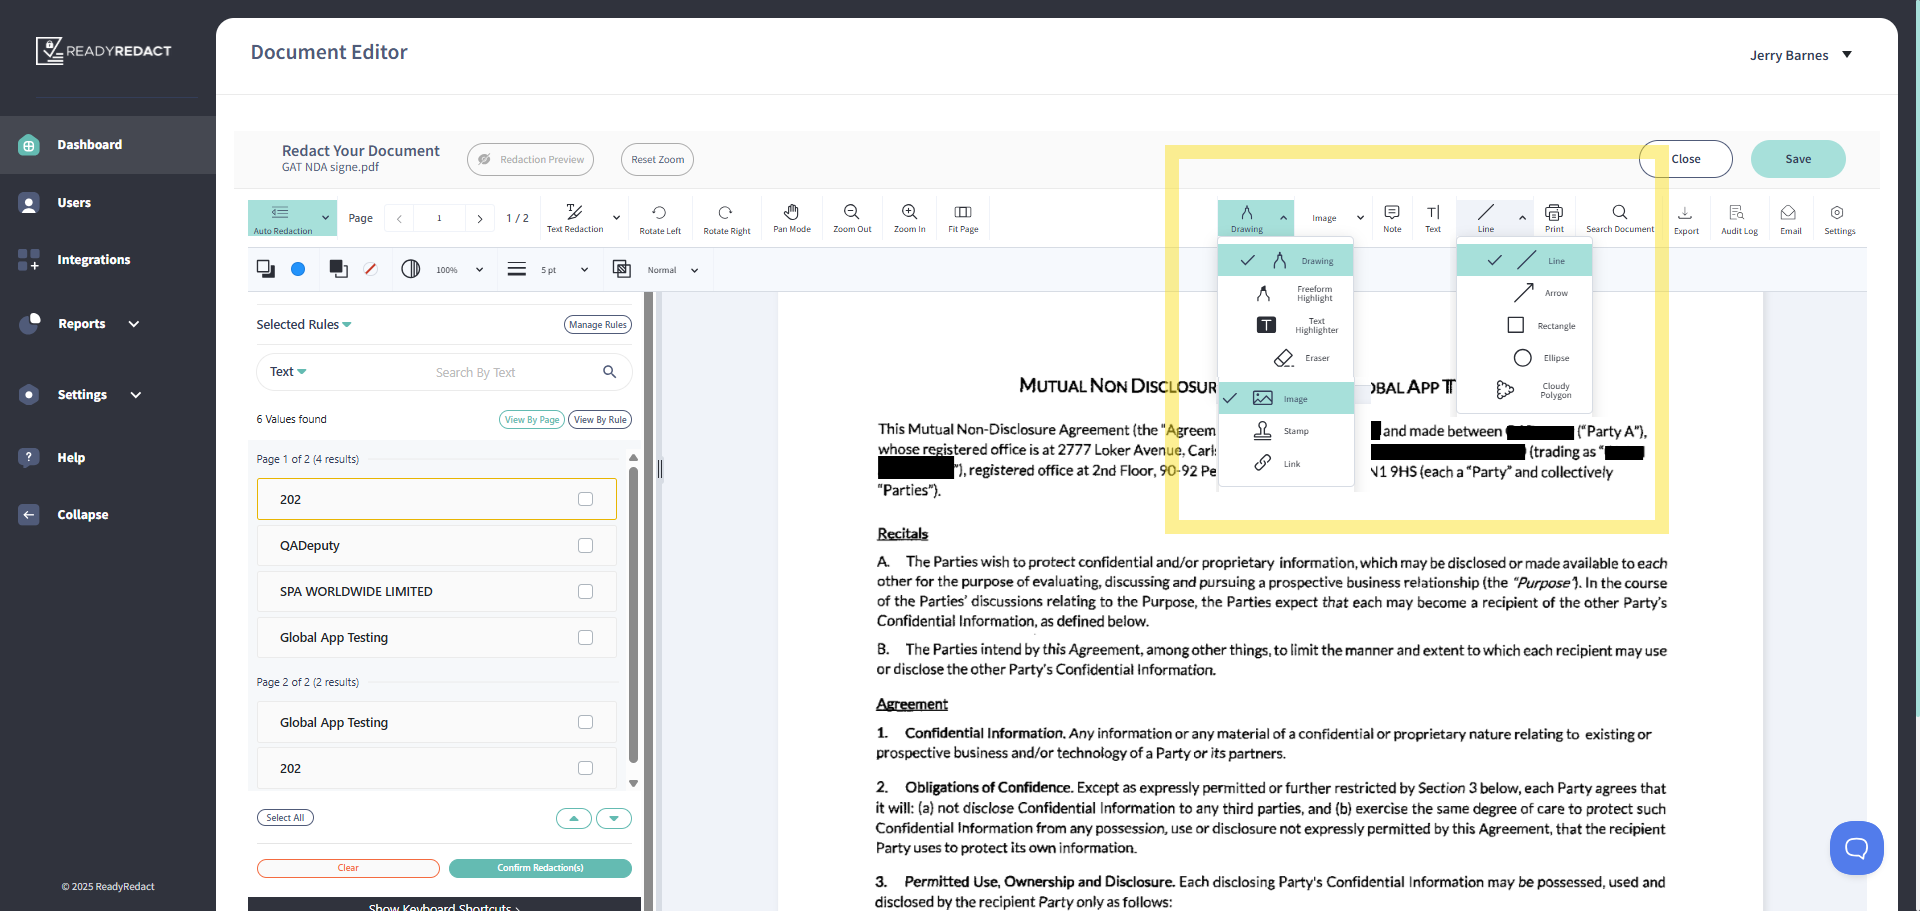Open editor Settings in toolbar
The height and width of the screenshot is (911, 1920).
[1839, 219]
